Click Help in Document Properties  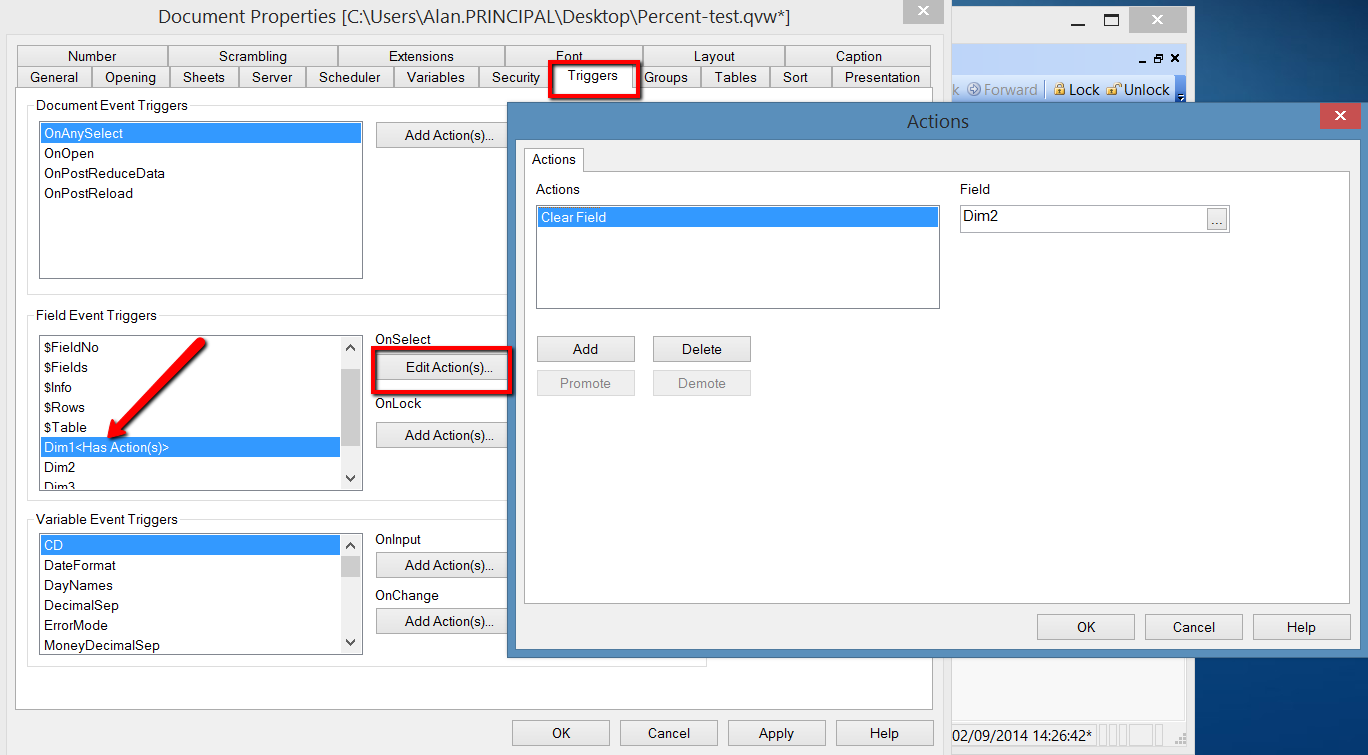coord(885,733)
